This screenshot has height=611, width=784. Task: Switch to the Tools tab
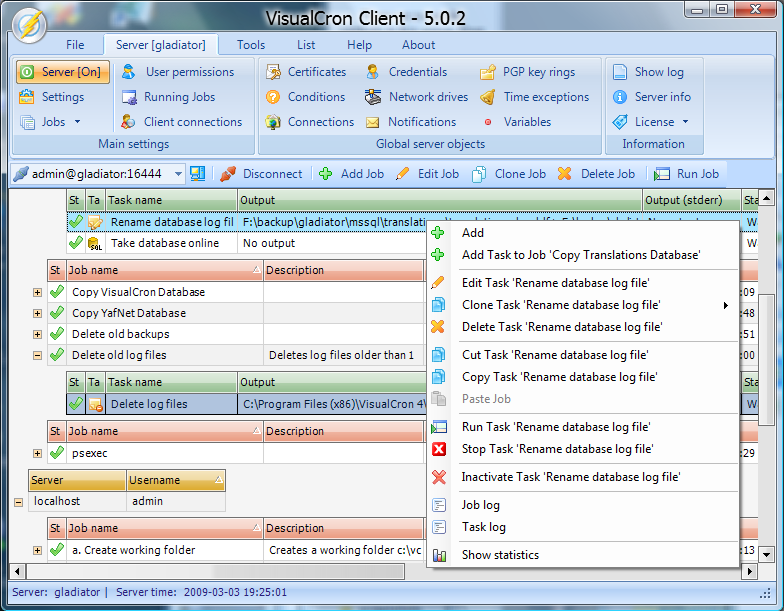(251, 44)
